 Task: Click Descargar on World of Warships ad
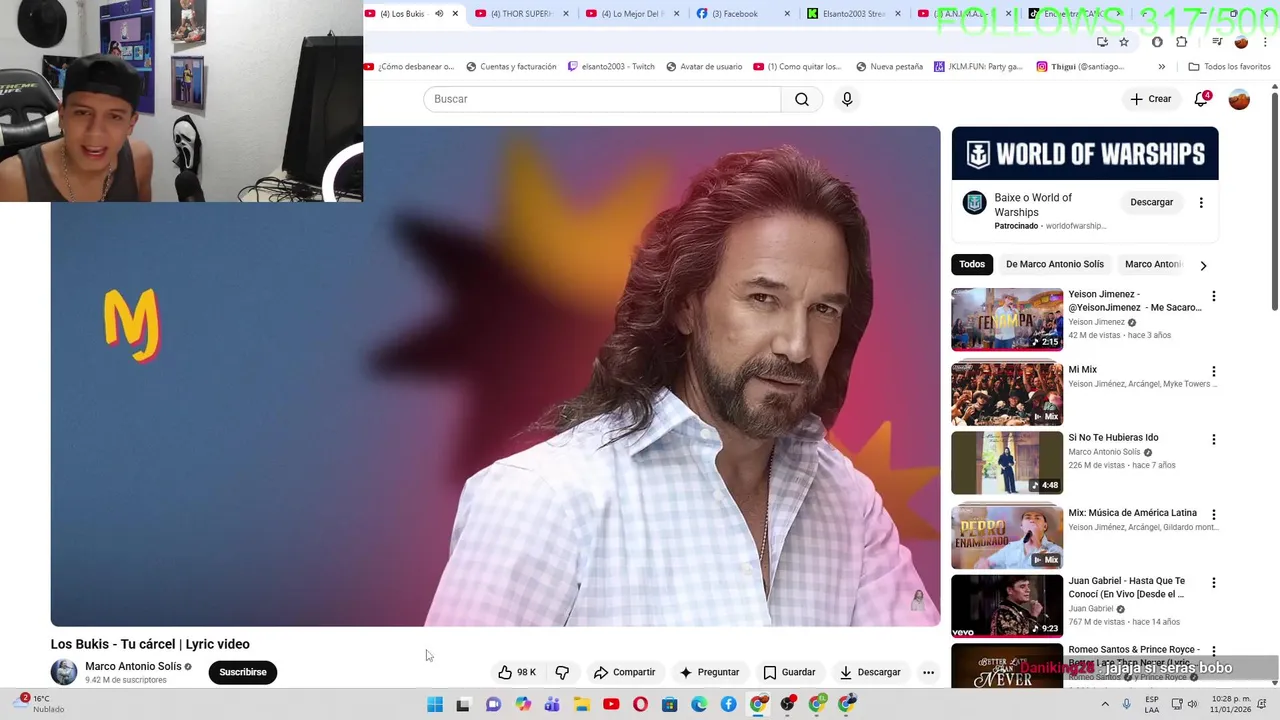tap(1152, 202)
